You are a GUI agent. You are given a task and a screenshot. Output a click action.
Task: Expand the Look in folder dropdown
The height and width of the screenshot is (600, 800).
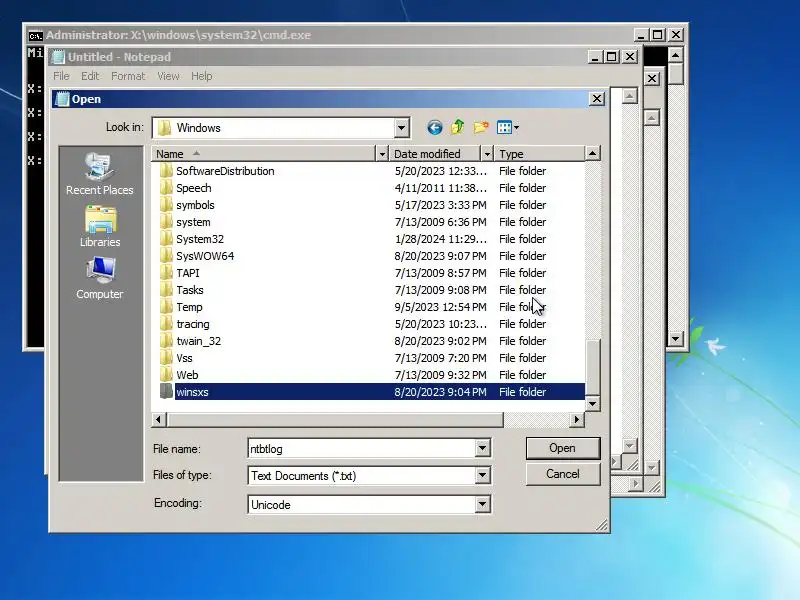(x=402, y=128)
